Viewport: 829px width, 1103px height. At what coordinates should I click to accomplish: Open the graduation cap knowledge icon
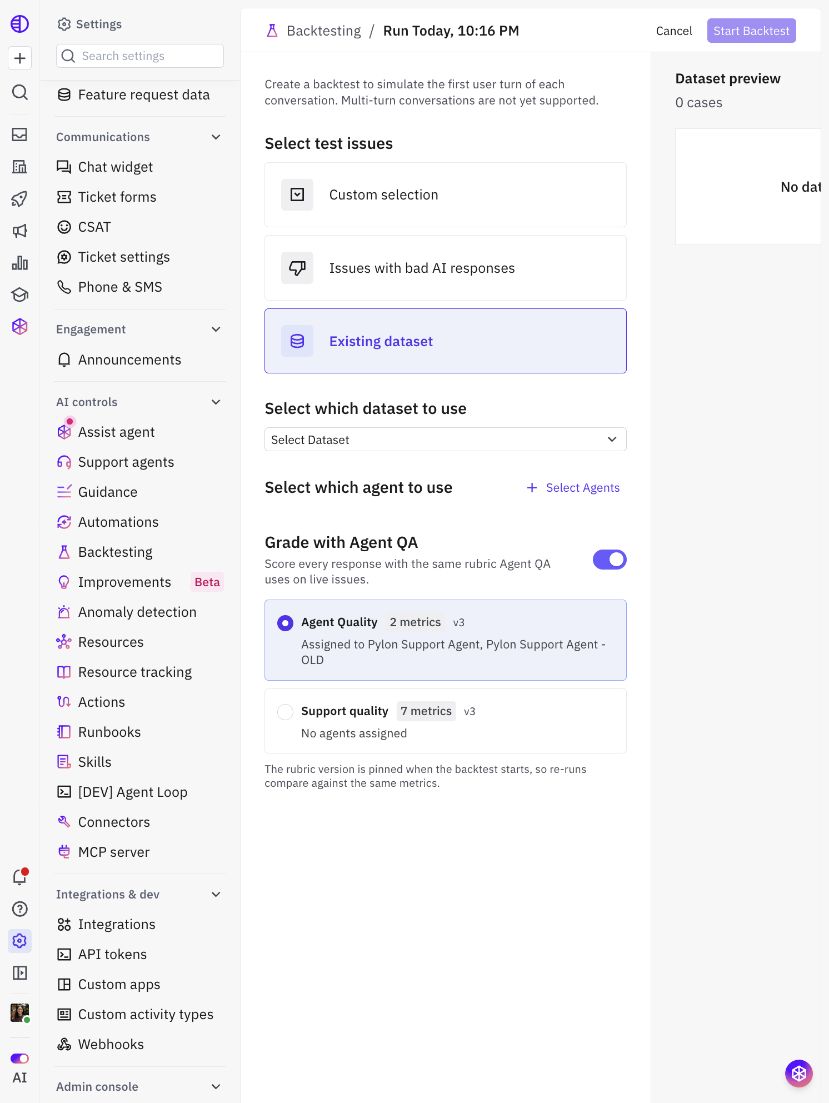click(x=20, y=294)
